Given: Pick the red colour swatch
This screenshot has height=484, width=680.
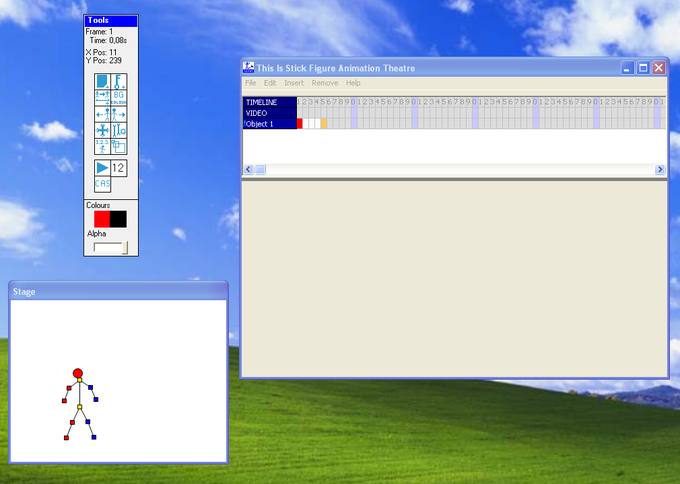Looking at the screenshot, I should (x=102, y=219).
